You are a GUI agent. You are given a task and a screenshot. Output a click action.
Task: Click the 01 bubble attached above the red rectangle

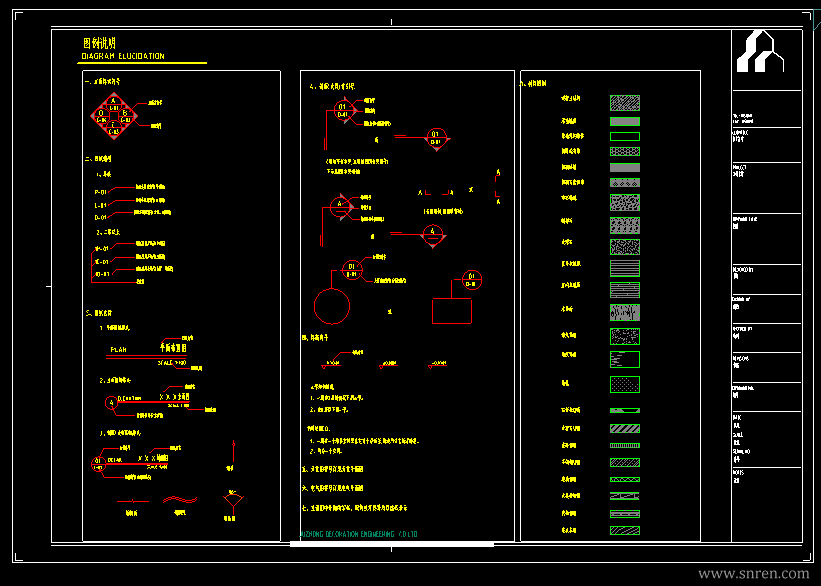pyautogui.click(x=472, y=280)
